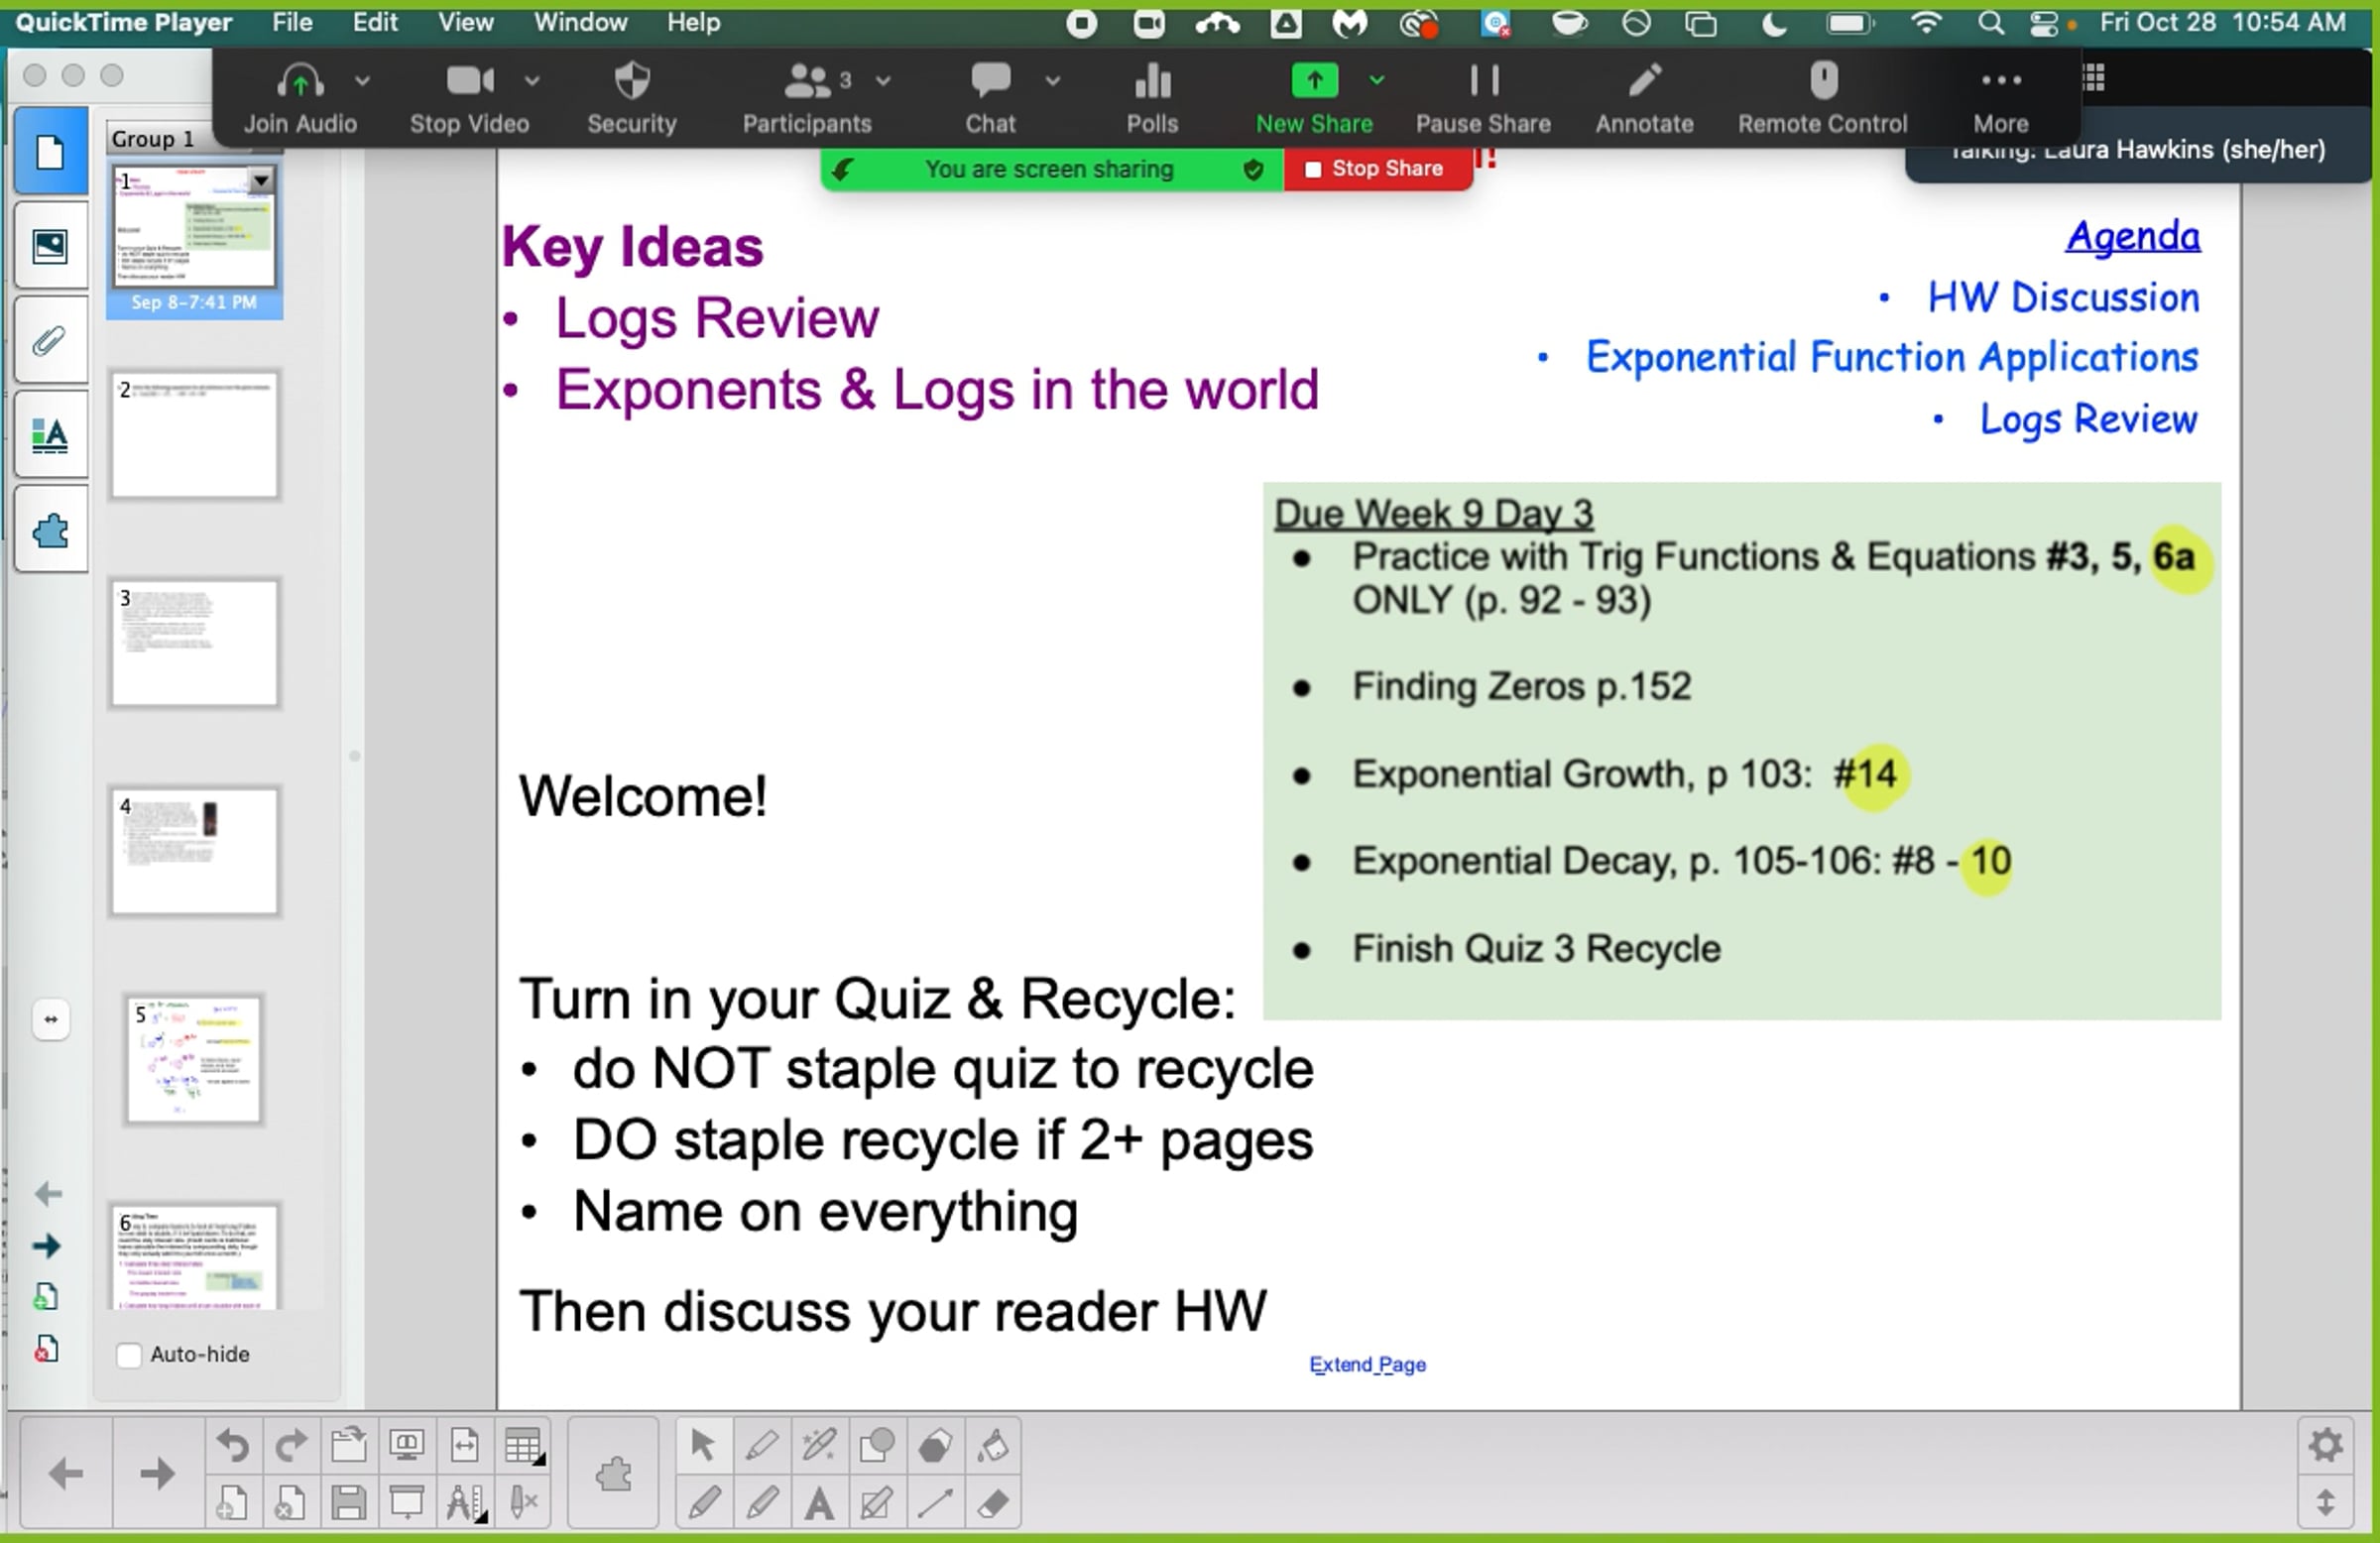Open the New Share dropdown arrow

point(1377,80)
